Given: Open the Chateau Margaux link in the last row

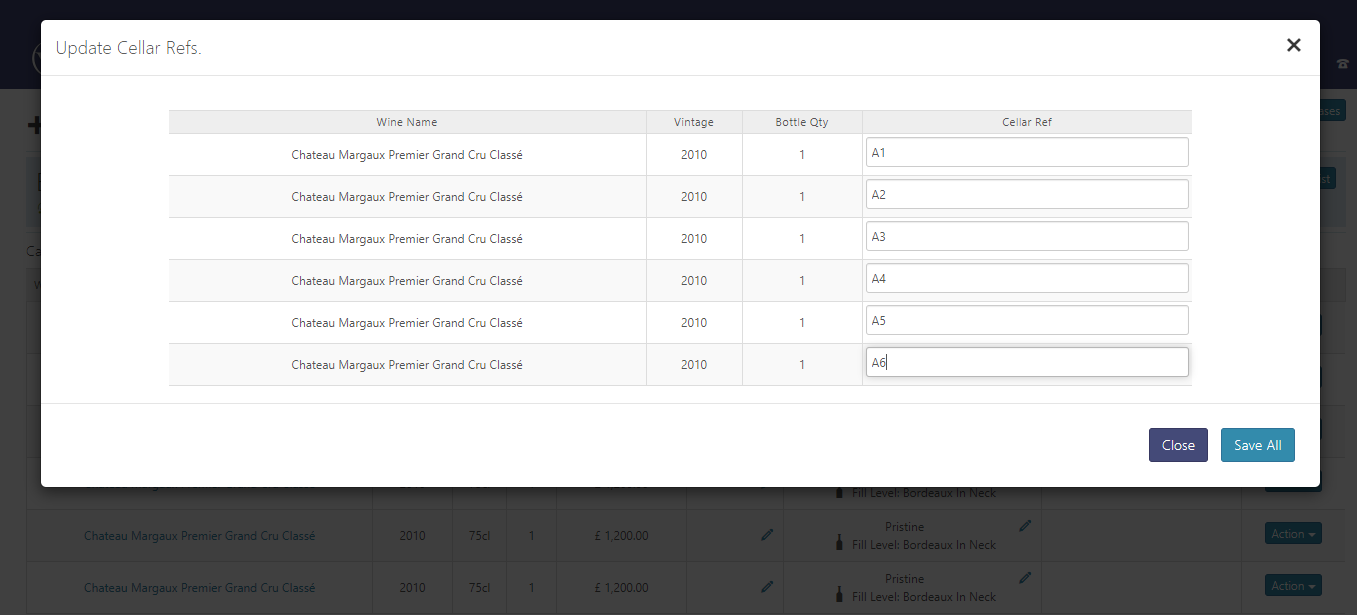Looking at the screenshot, I should pyautogui.click(x=199, y=588).
